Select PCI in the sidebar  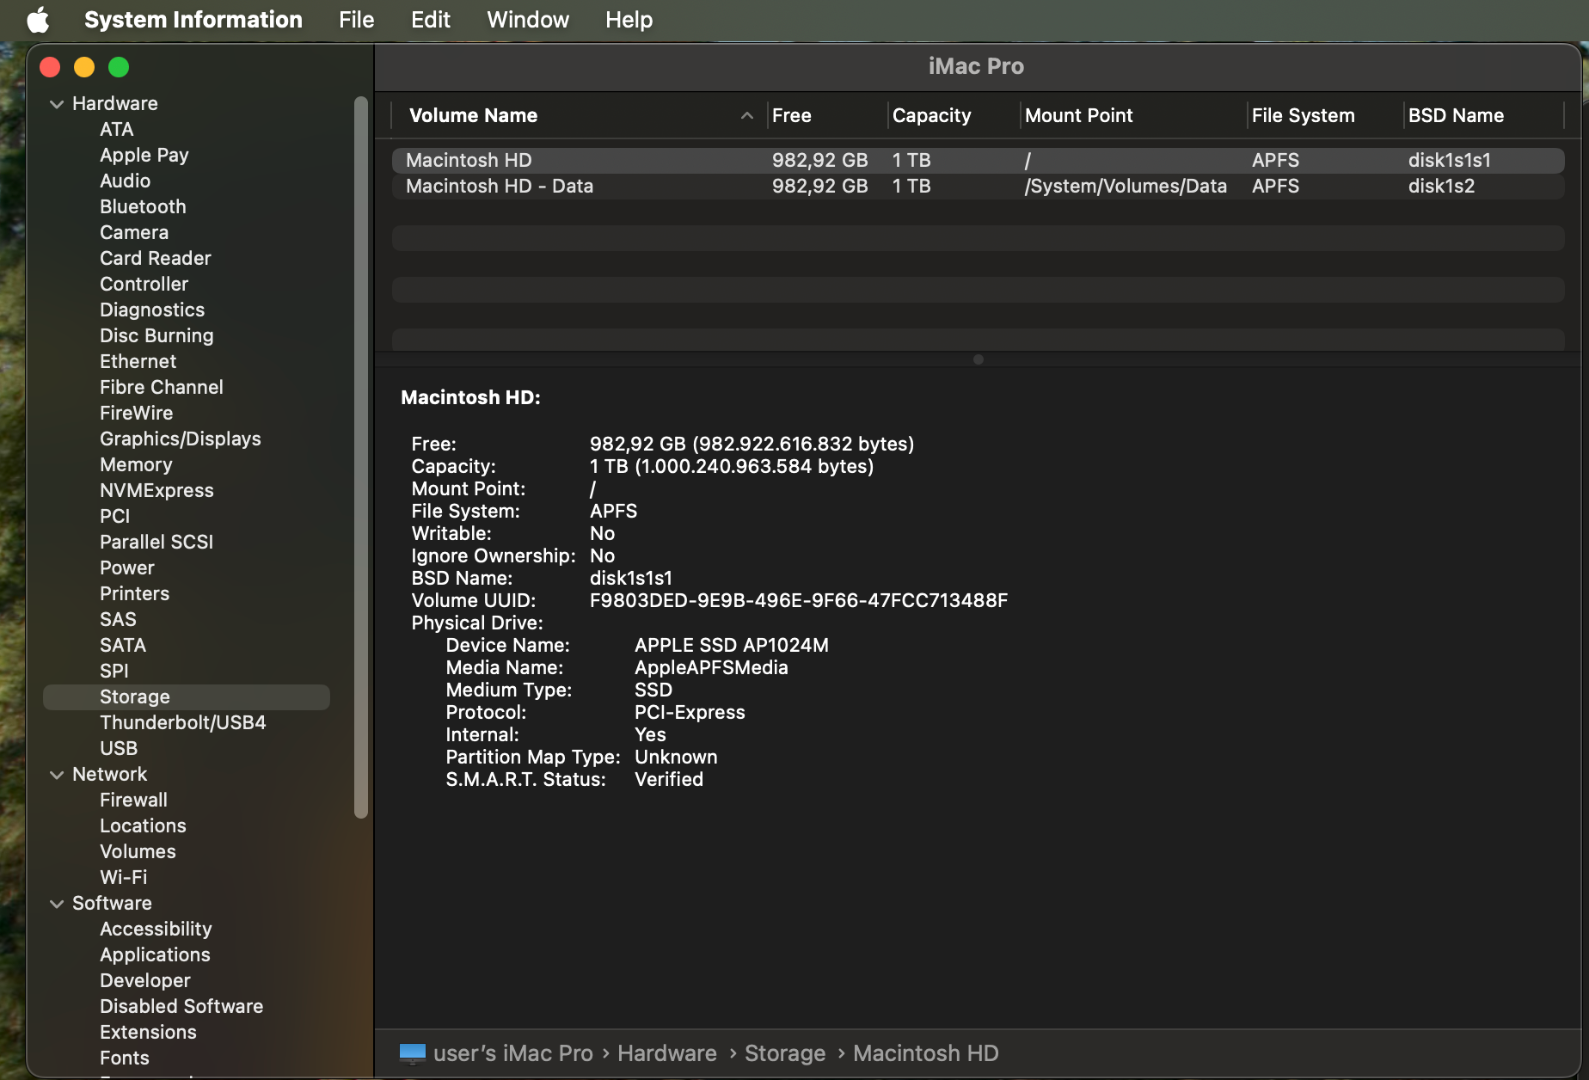tap(115, 517)
